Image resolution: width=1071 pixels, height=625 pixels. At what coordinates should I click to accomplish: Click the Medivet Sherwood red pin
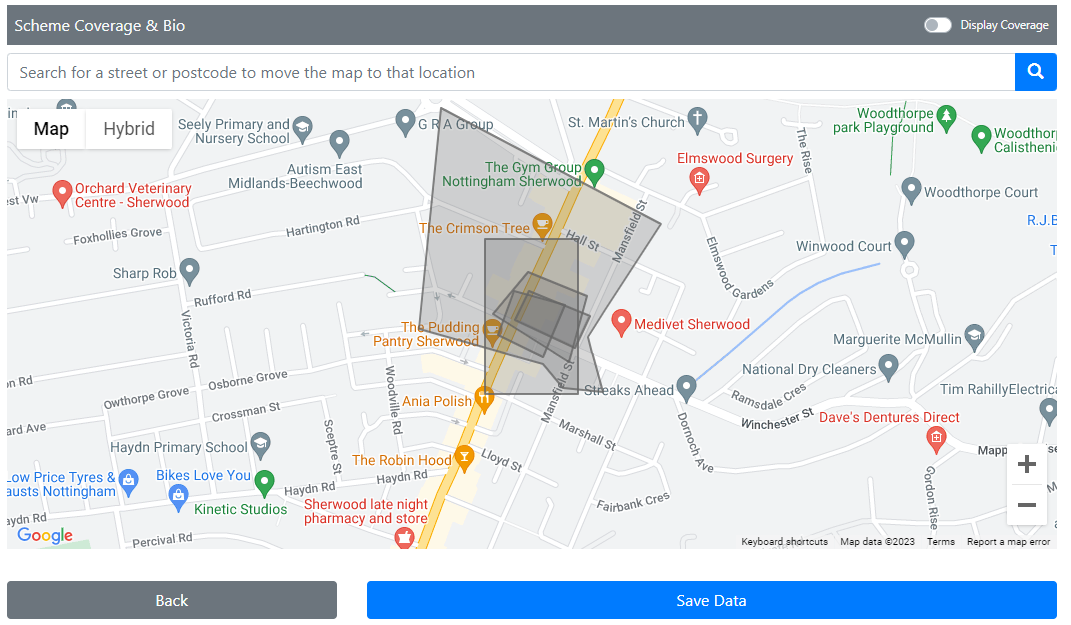621,323
